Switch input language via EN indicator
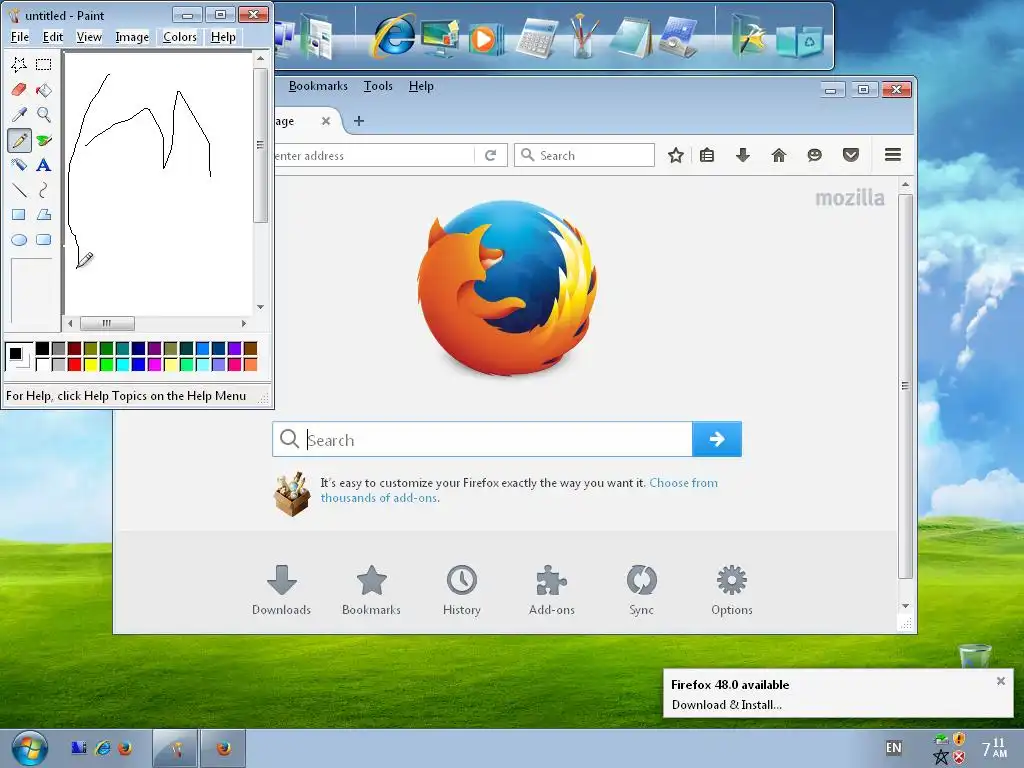The width and height of the screenshot is (1024, 768). 893,748
